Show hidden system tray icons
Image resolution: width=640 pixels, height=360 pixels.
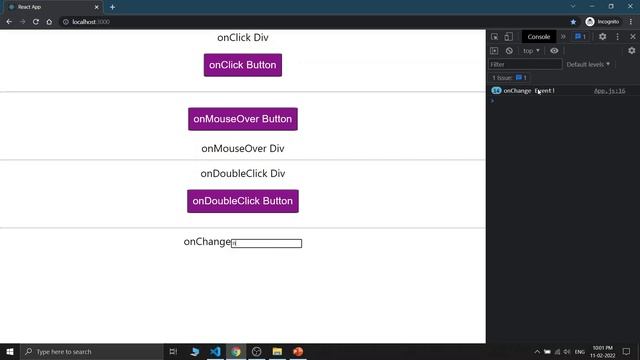coord(537,351)
